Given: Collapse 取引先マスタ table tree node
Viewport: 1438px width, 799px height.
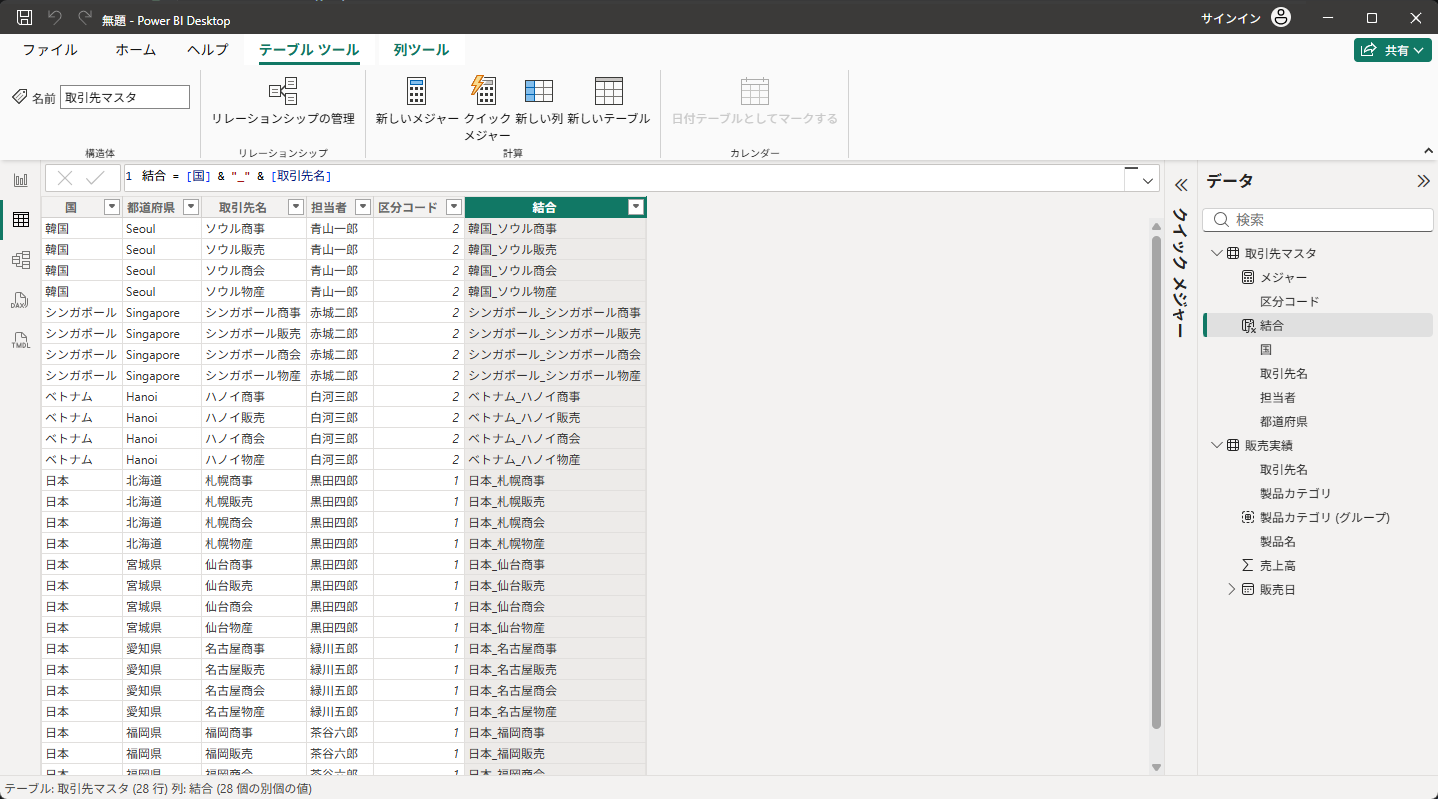Looking at the screenshot, I should (1216, 253).
